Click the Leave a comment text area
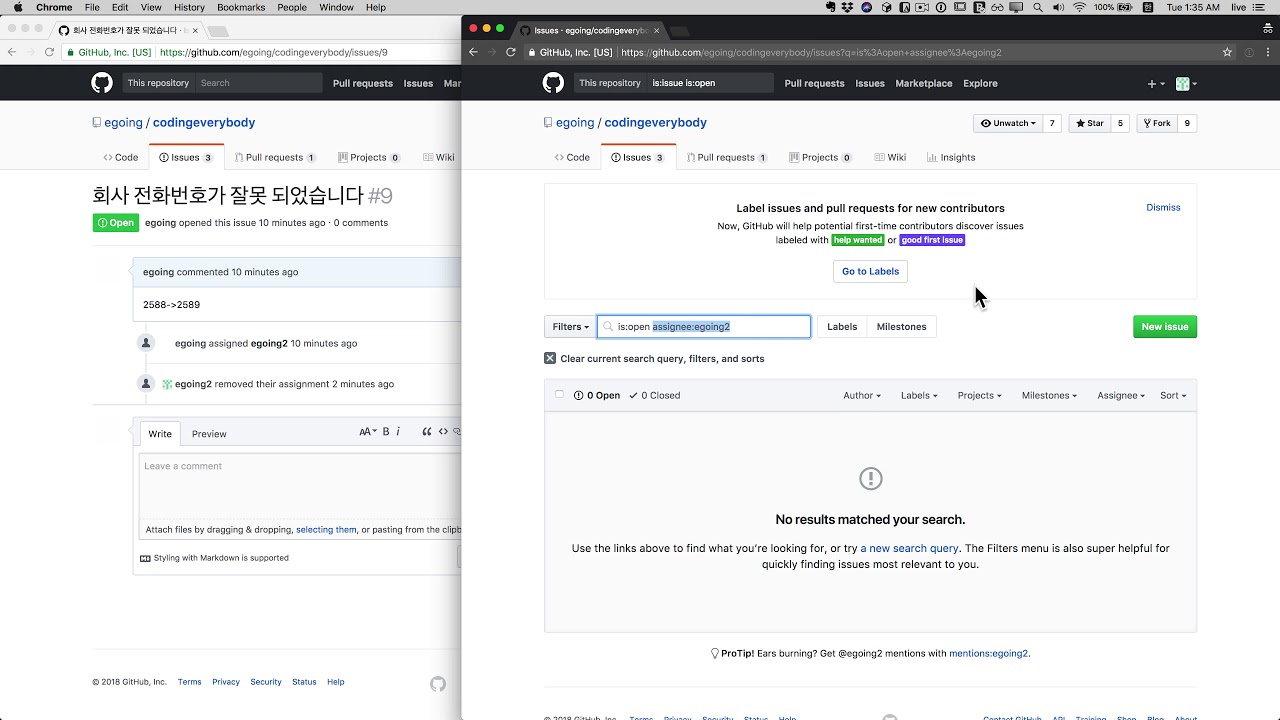The width and height of the screenshot is (1280, 720). pyautogui.click(x=300, y=485)
